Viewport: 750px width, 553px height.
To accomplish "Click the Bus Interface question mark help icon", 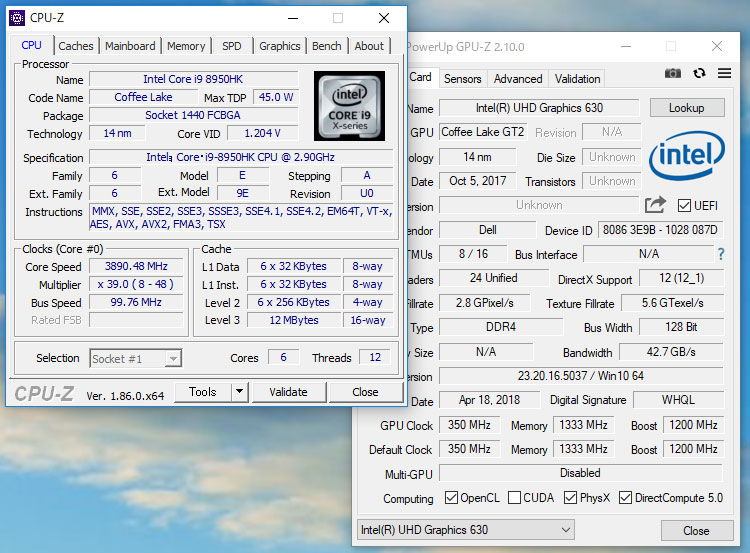I will [x=721, y=254].
